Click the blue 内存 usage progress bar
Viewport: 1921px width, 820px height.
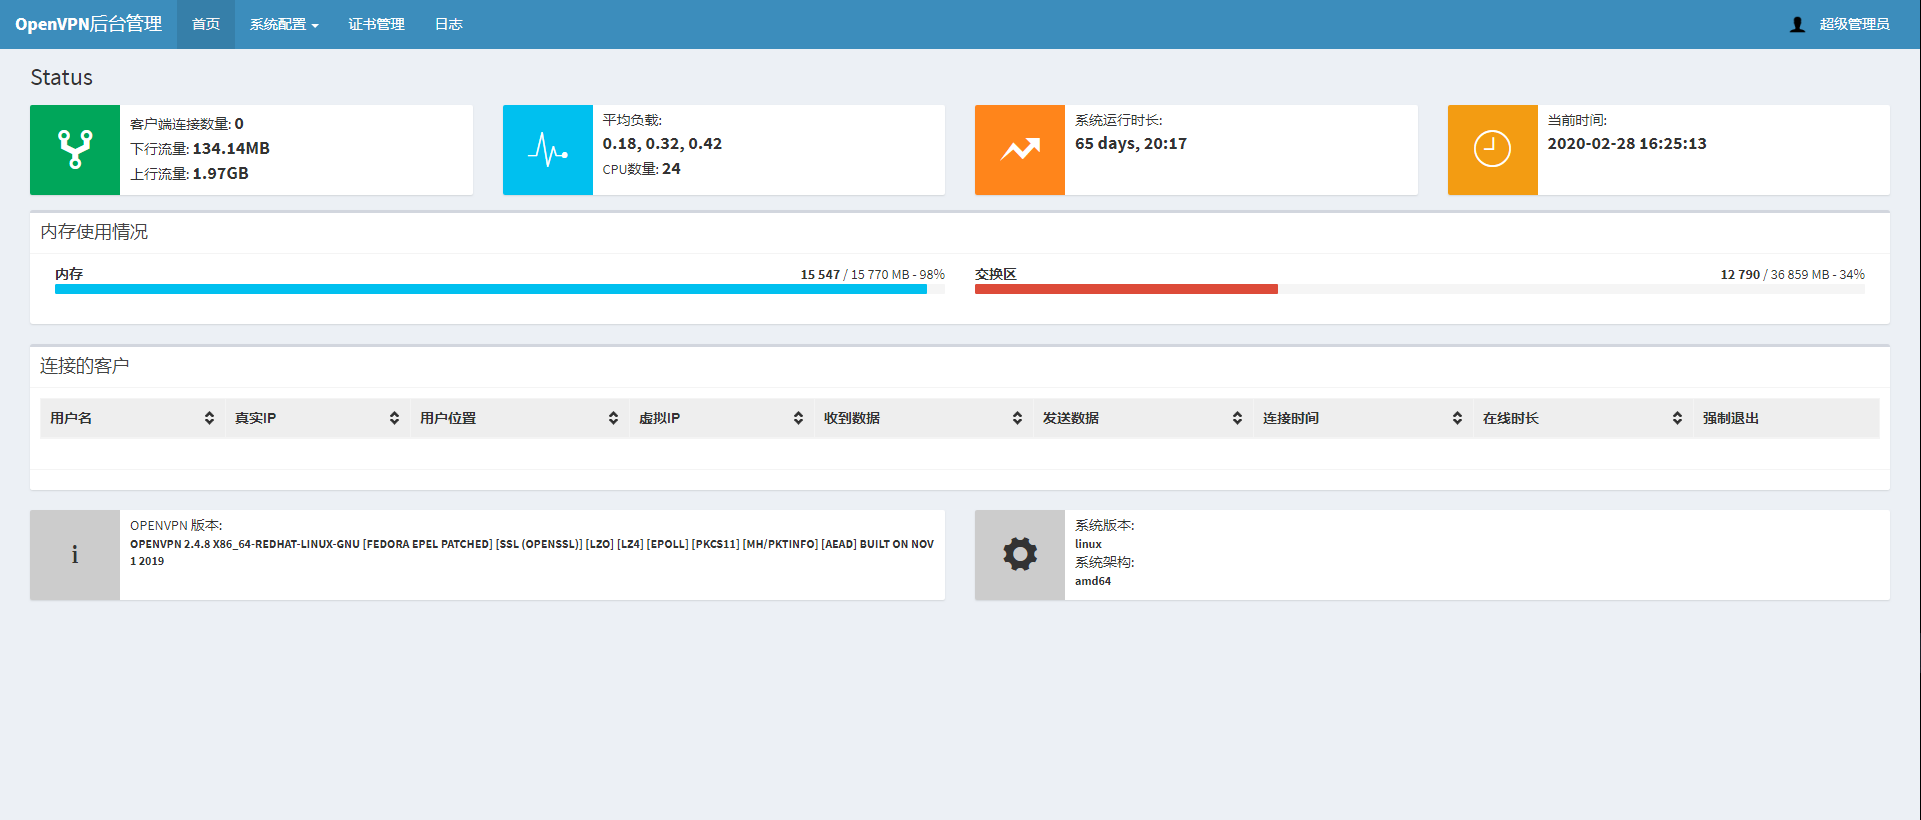(491, 289)
